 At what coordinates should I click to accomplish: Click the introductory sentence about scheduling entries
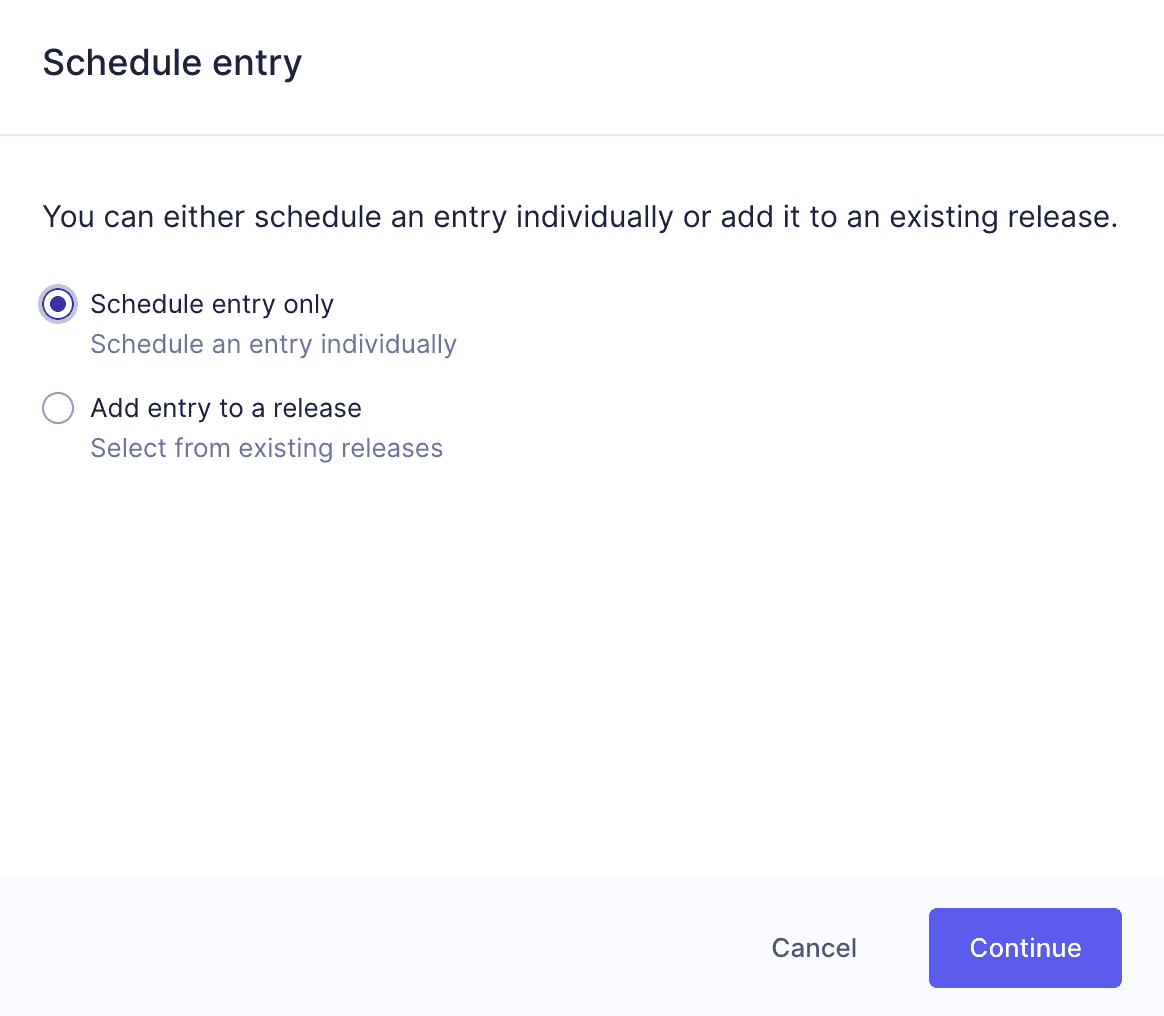580,216
